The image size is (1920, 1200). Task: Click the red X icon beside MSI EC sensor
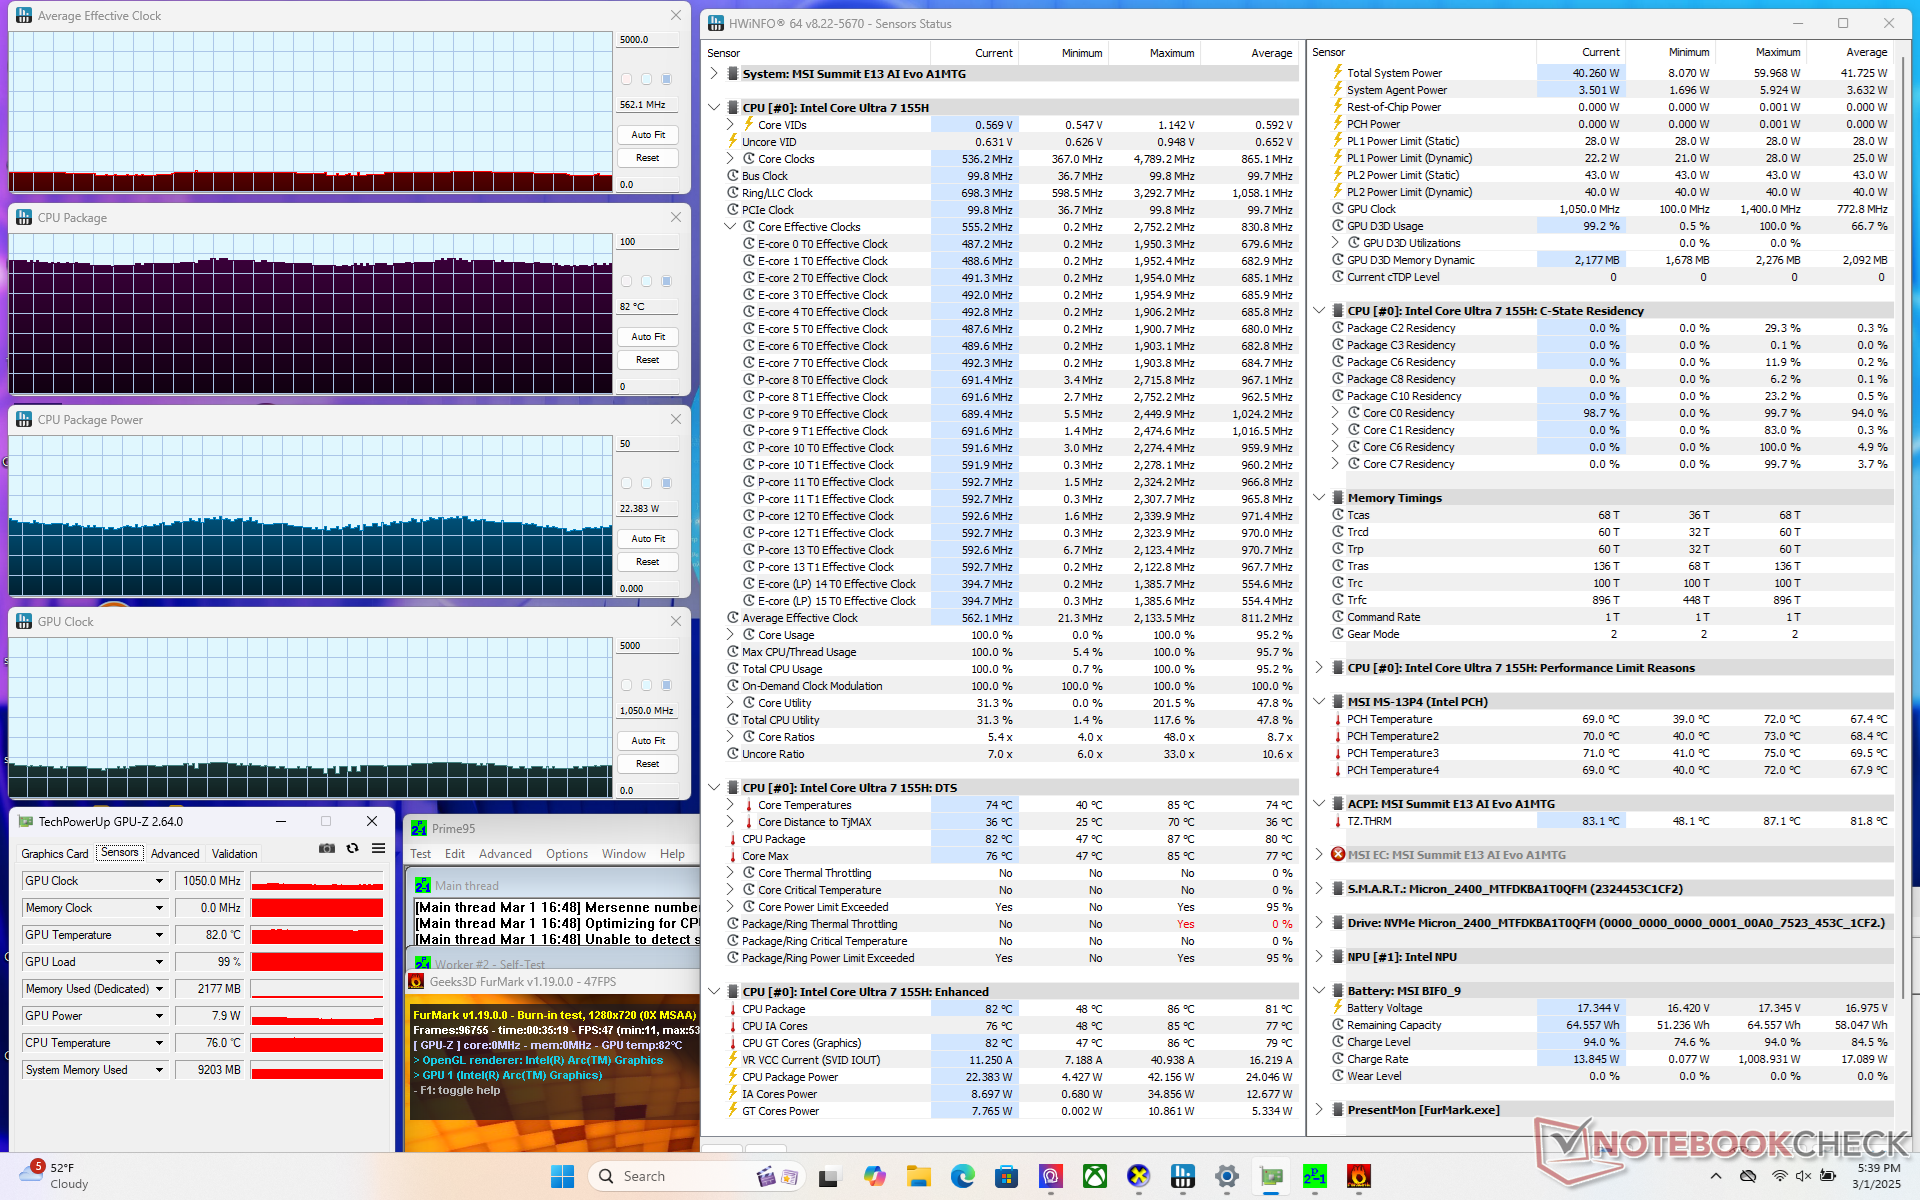1337,854
